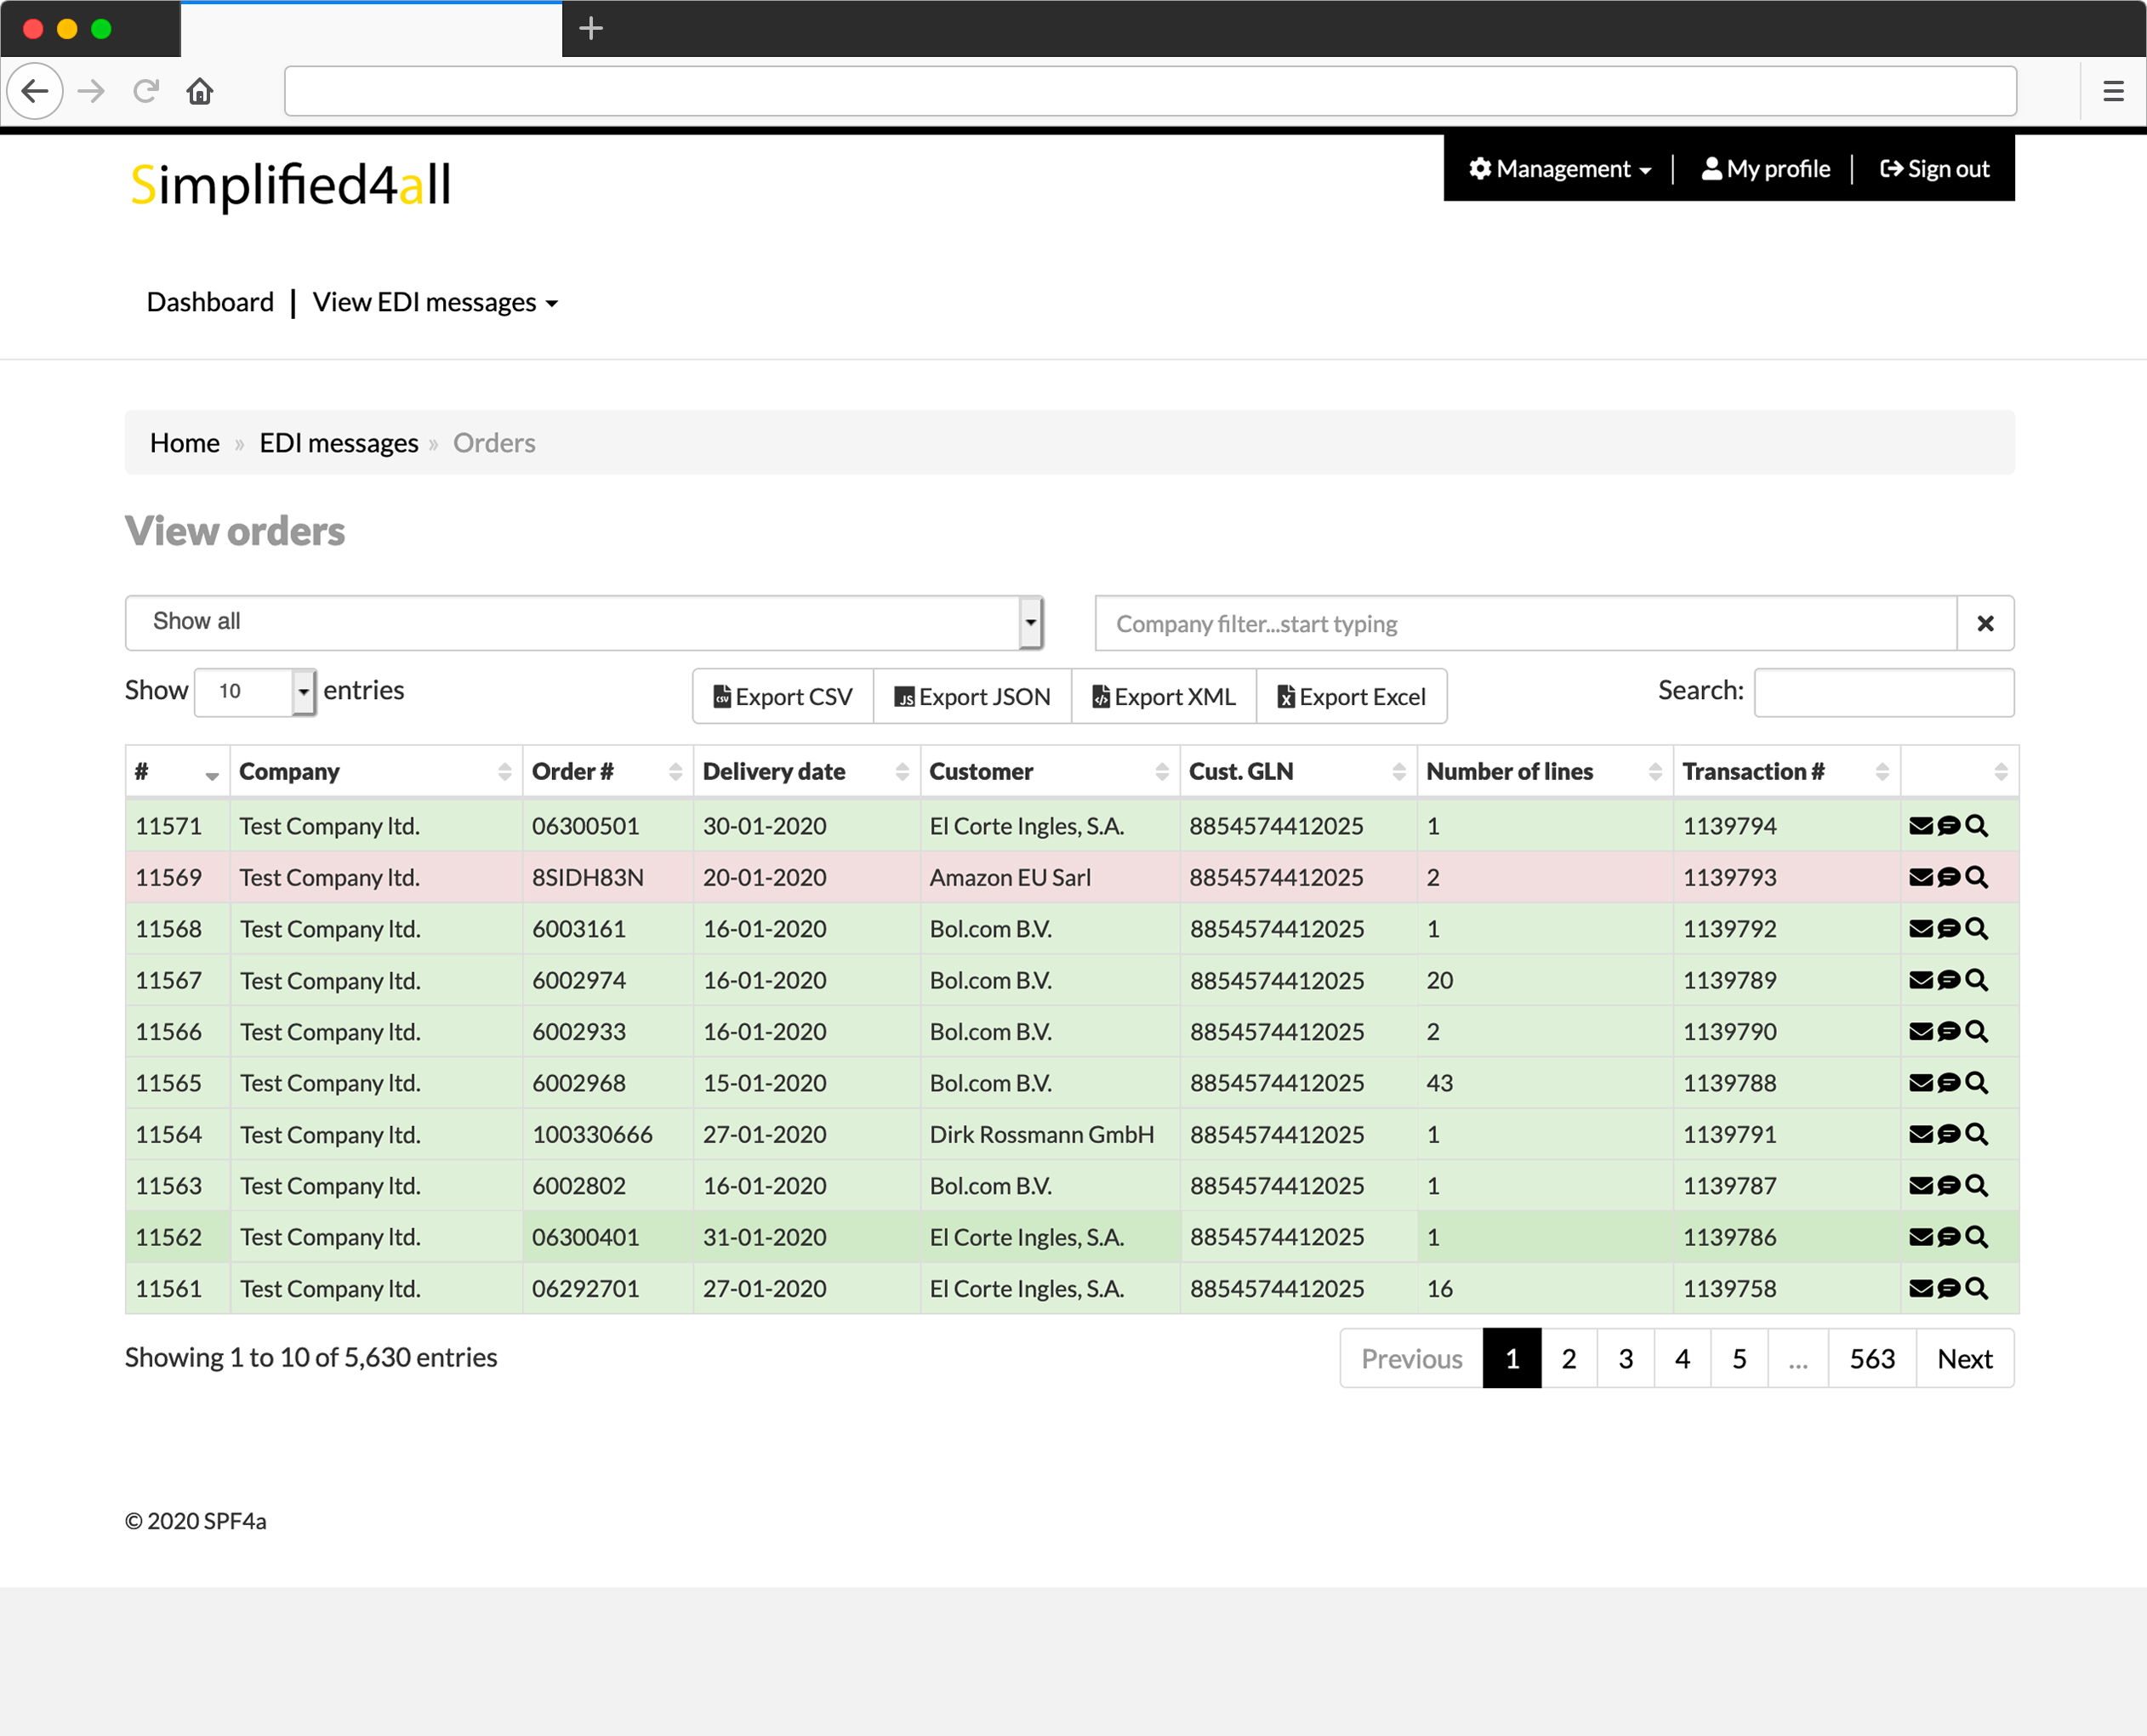Go to Dashboard menu item
This screenshot has height=1736, width=2147.
pos(210,302)
